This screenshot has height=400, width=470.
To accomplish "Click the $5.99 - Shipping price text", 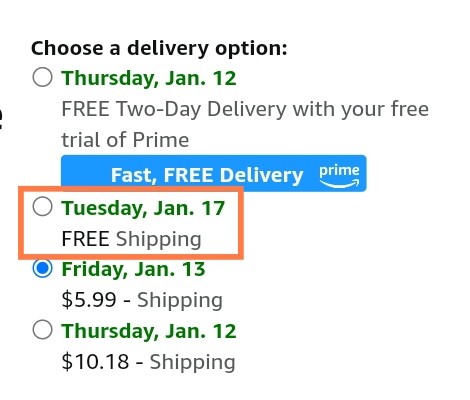I will (142, 300).
